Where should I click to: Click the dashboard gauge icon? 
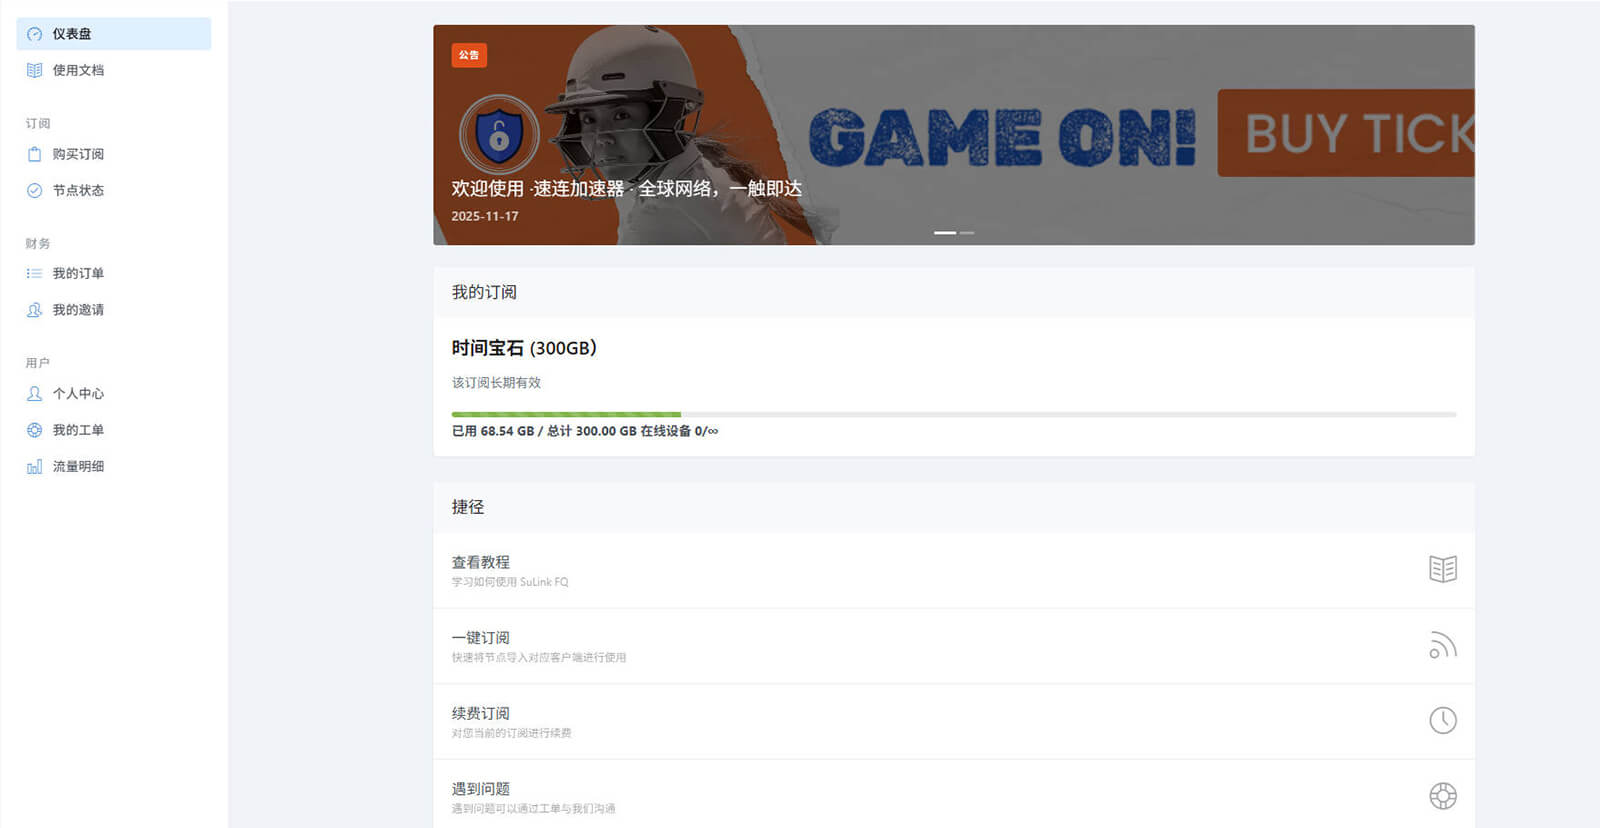pos(34,34)
